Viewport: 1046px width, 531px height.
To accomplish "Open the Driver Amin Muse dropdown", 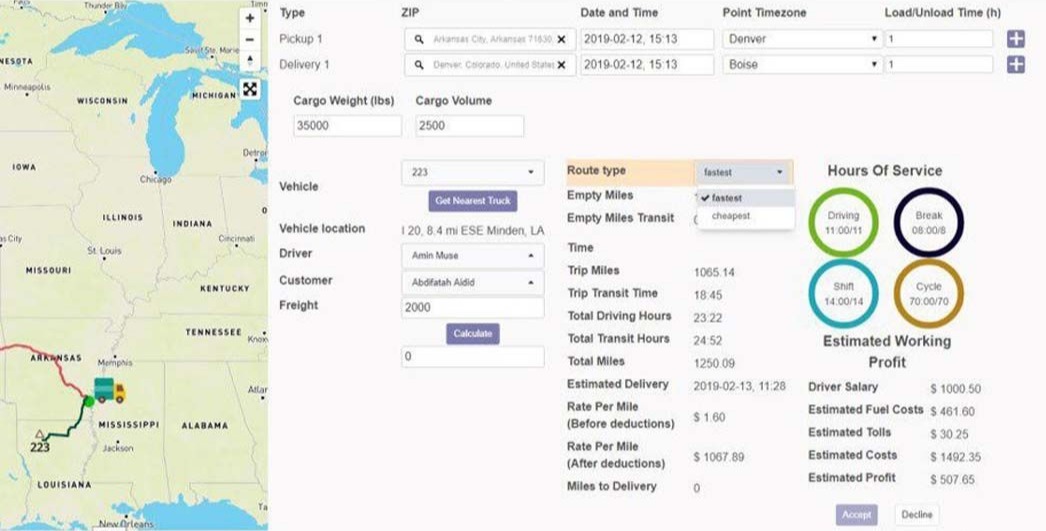I will coord(472,256).
